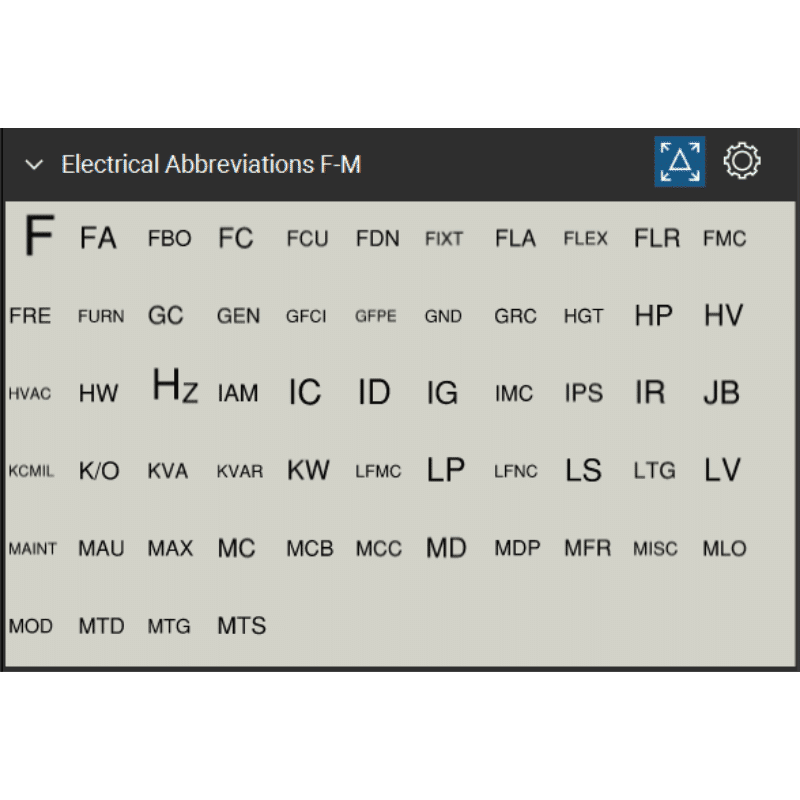Choose the GND abbreviation symbol

pos(443,317)
